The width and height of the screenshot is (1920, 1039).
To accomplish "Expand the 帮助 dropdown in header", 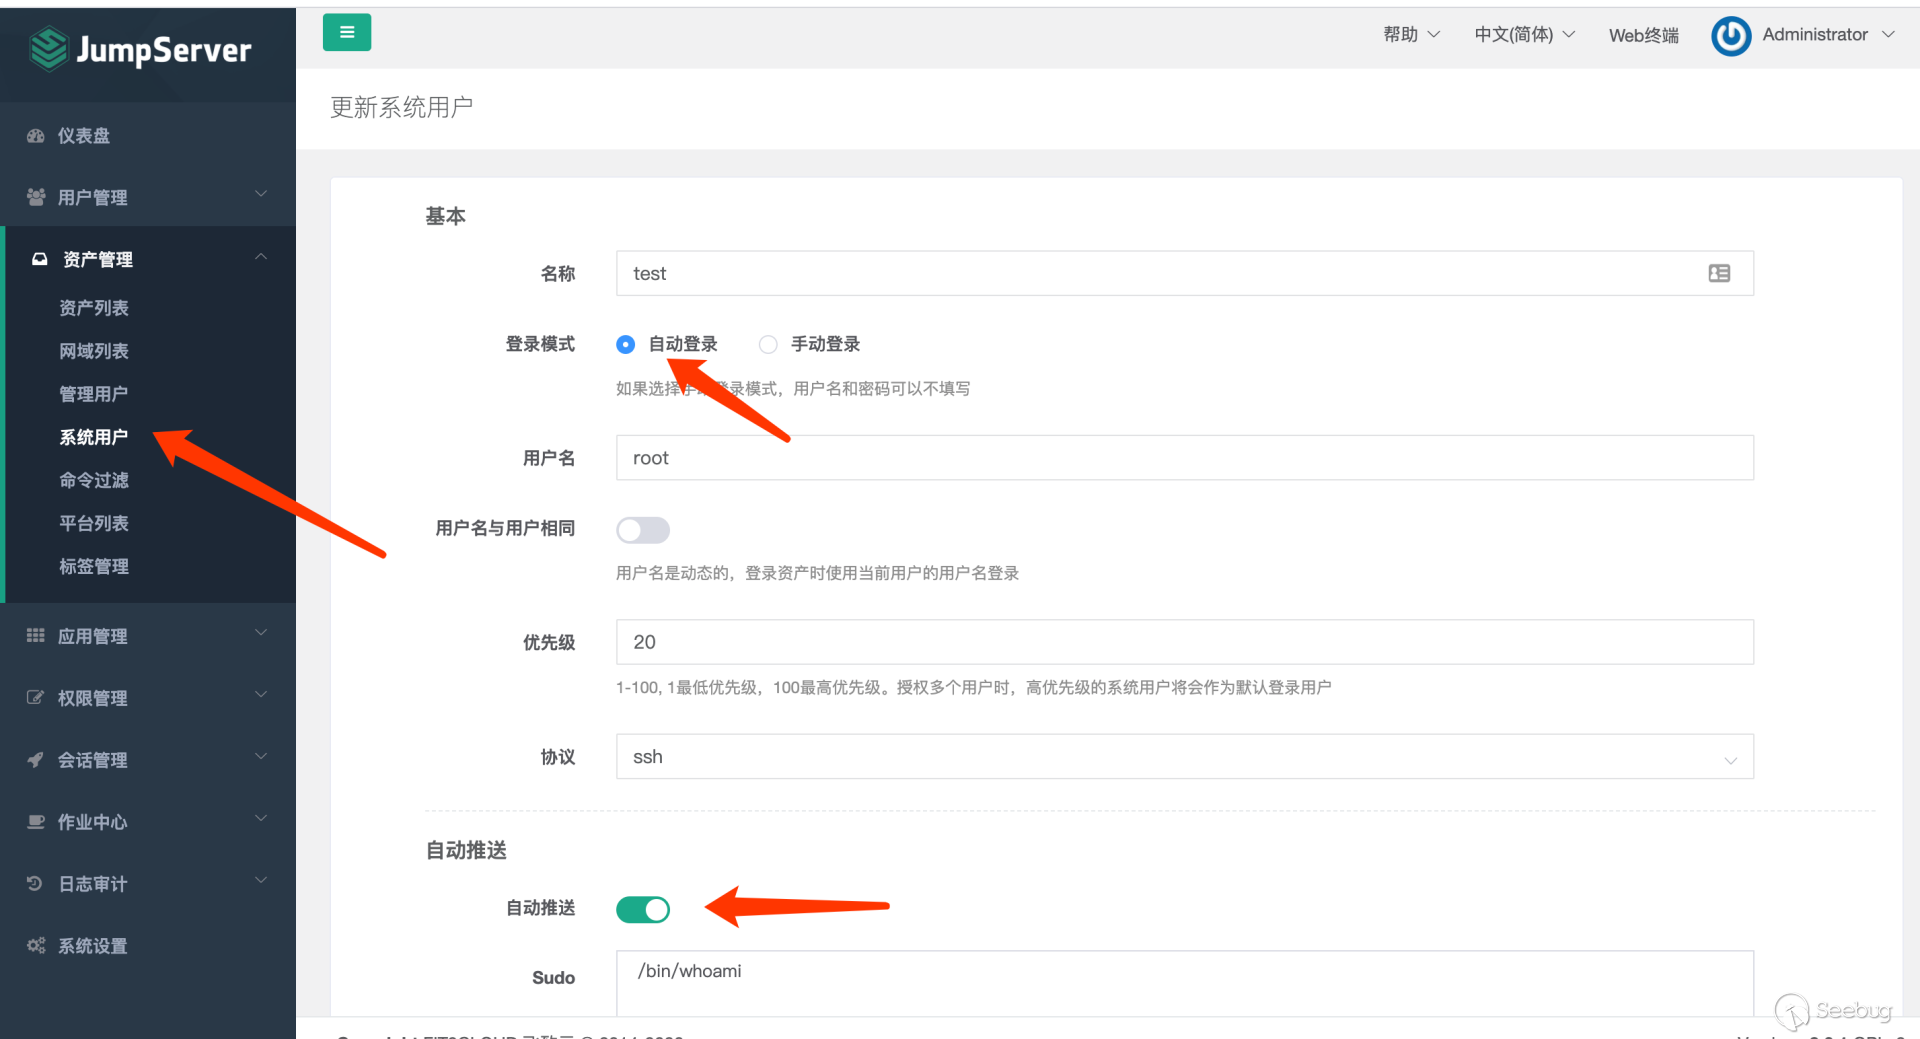I will coord(1411,35).
